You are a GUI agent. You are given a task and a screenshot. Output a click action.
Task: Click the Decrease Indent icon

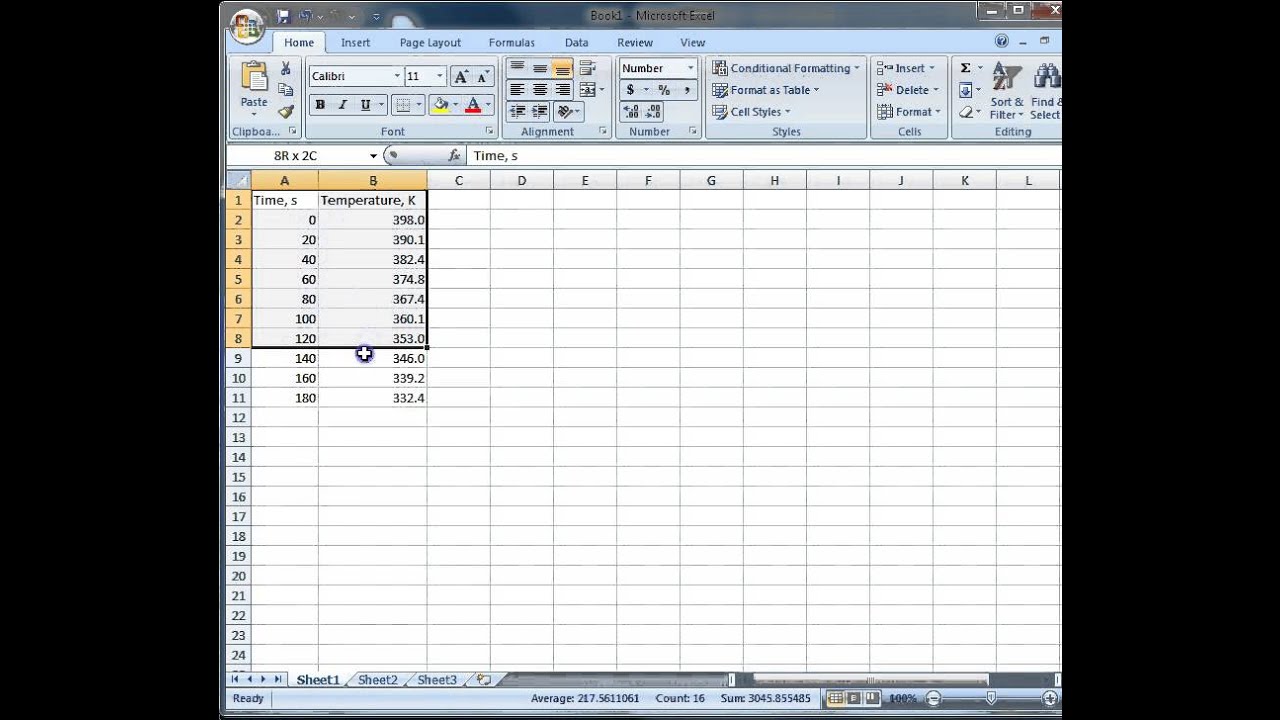[517, 112]
